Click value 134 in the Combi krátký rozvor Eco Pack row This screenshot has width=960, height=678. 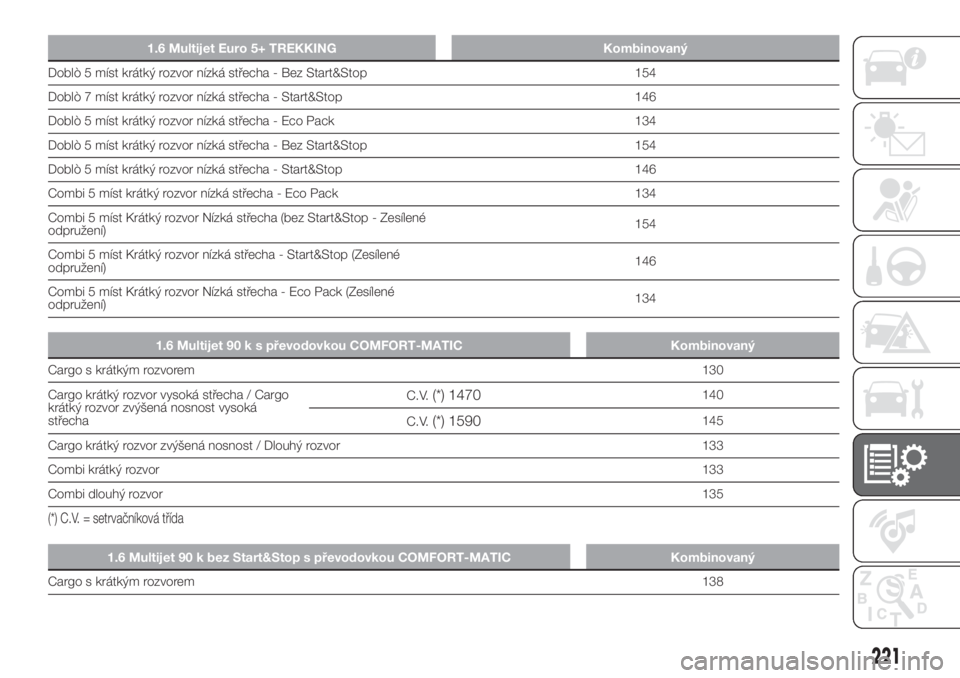(x=645, y=194)
